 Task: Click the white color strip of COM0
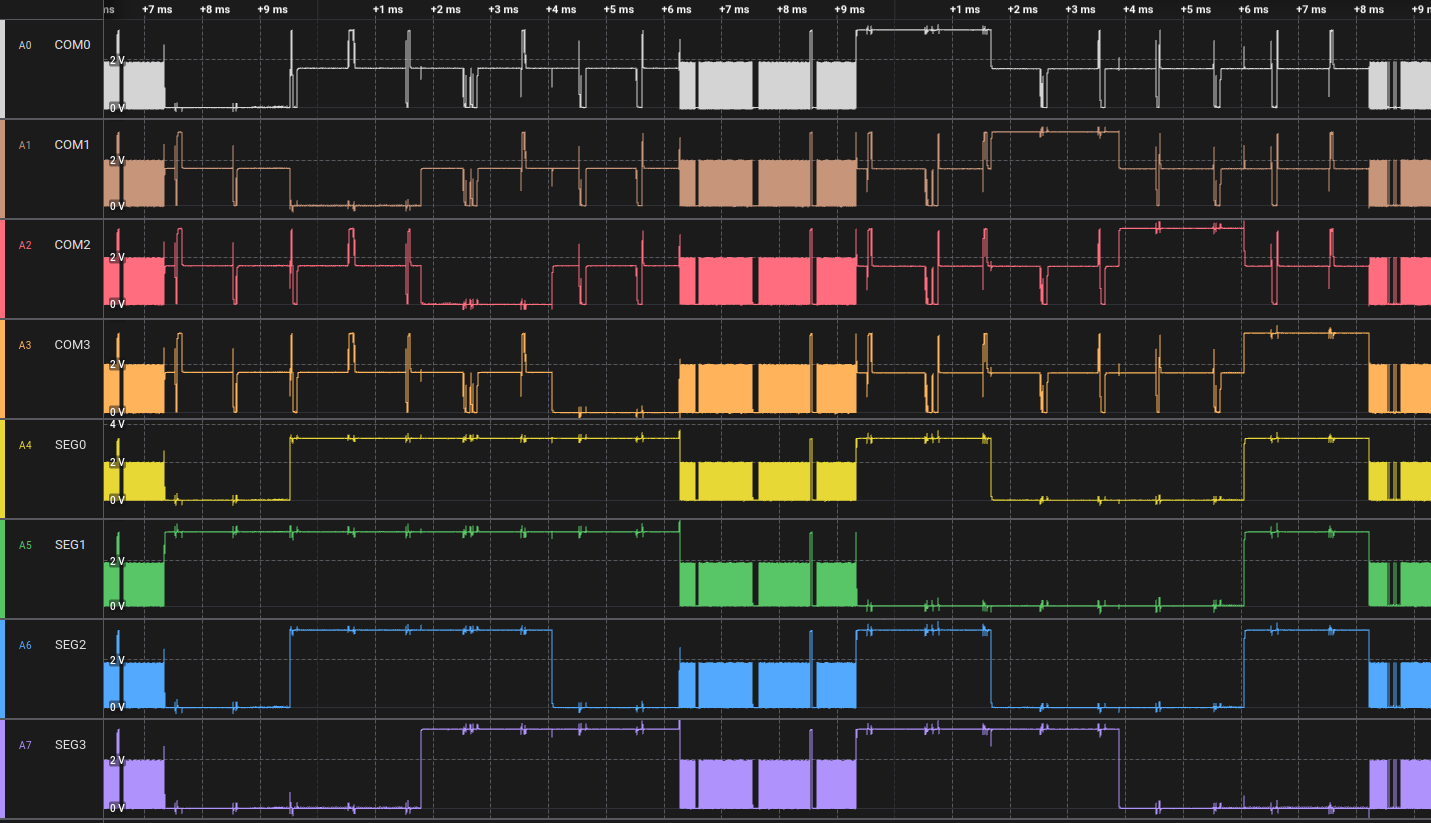[3, 68]
